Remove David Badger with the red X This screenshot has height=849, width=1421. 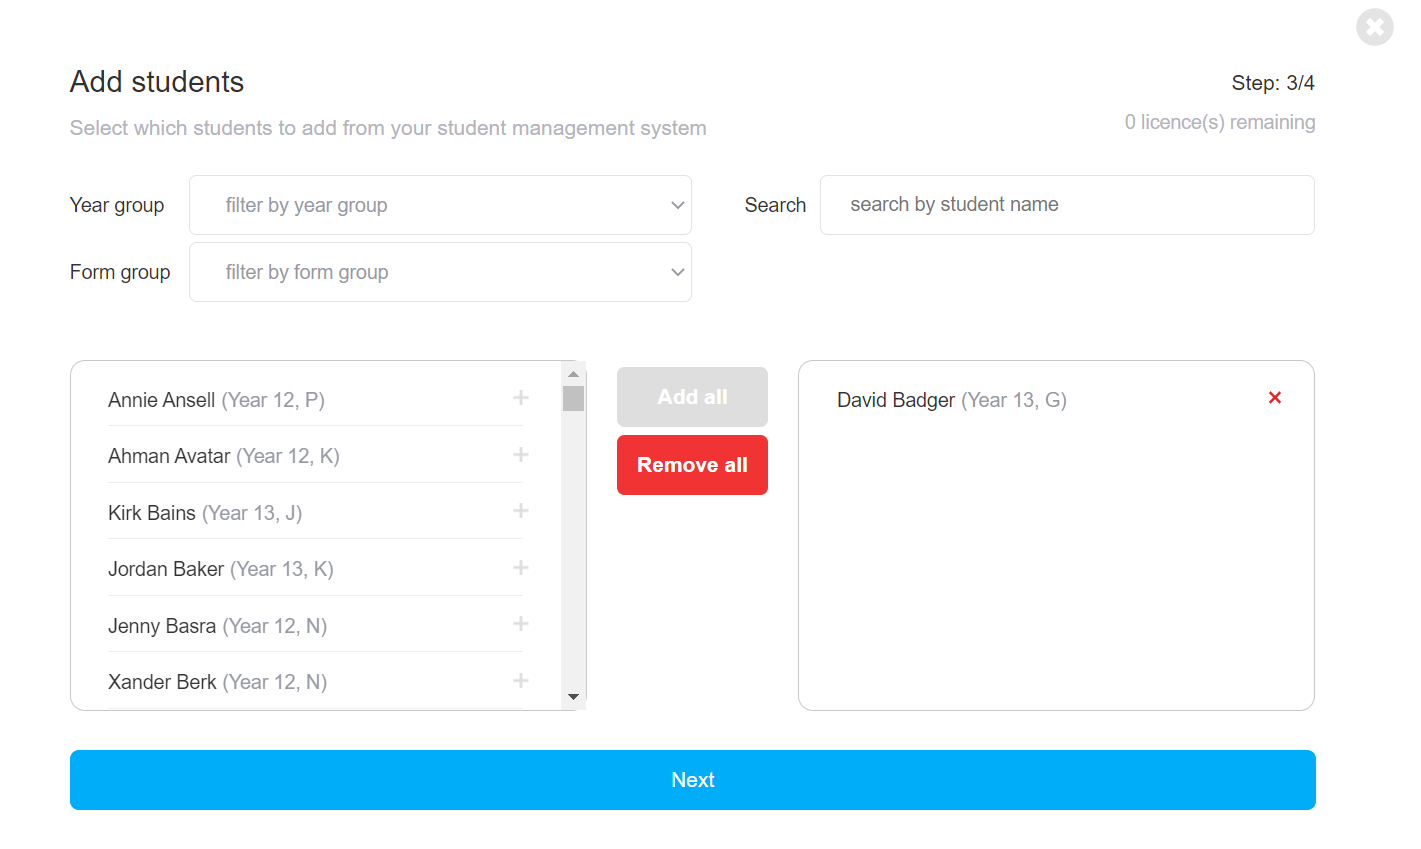(1275, 398)
